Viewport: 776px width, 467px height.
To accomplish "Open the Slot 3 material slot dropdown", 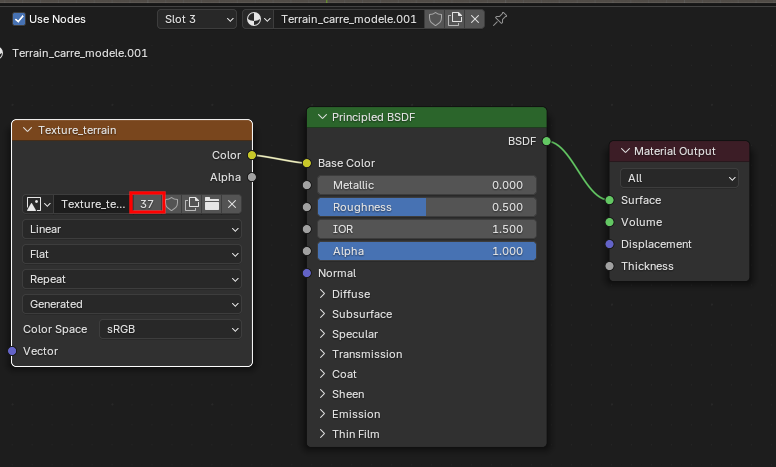I will (x=197, y=19).
